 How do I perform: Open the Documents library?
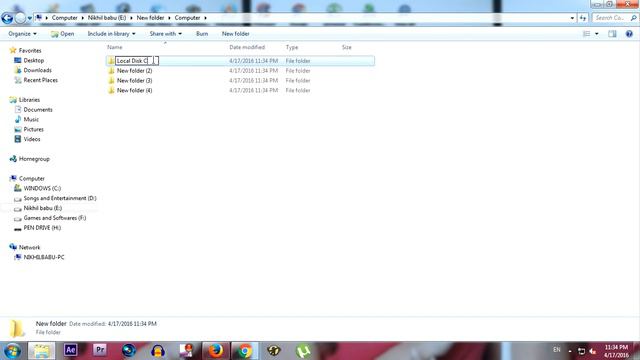tap(38, 109)
